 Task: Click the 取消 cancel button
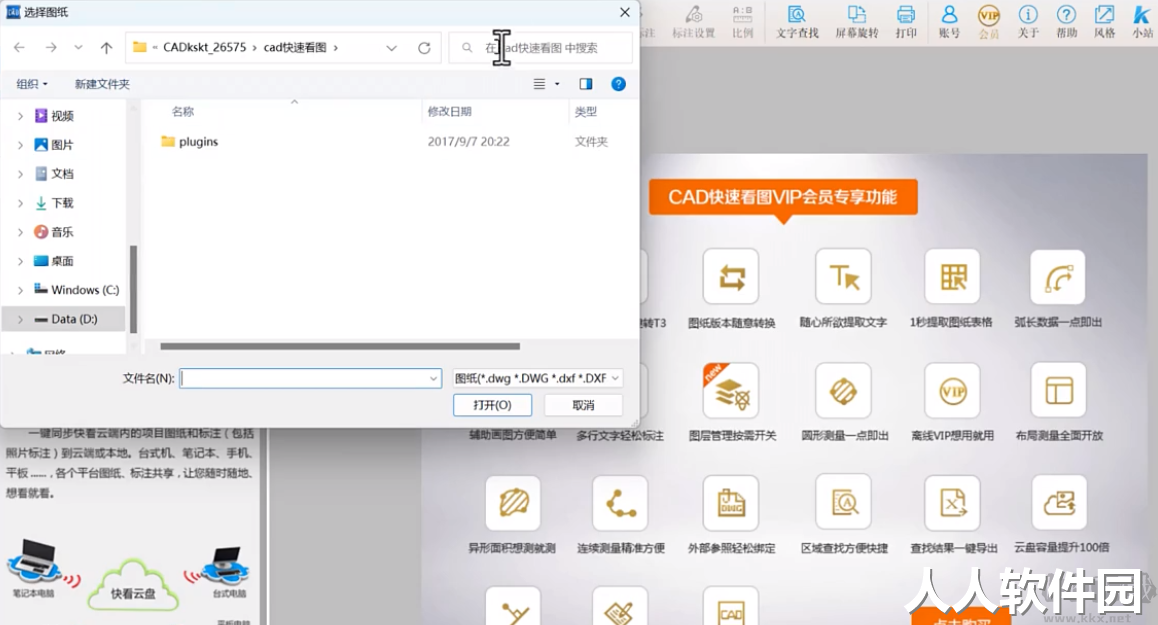(583, 405)
